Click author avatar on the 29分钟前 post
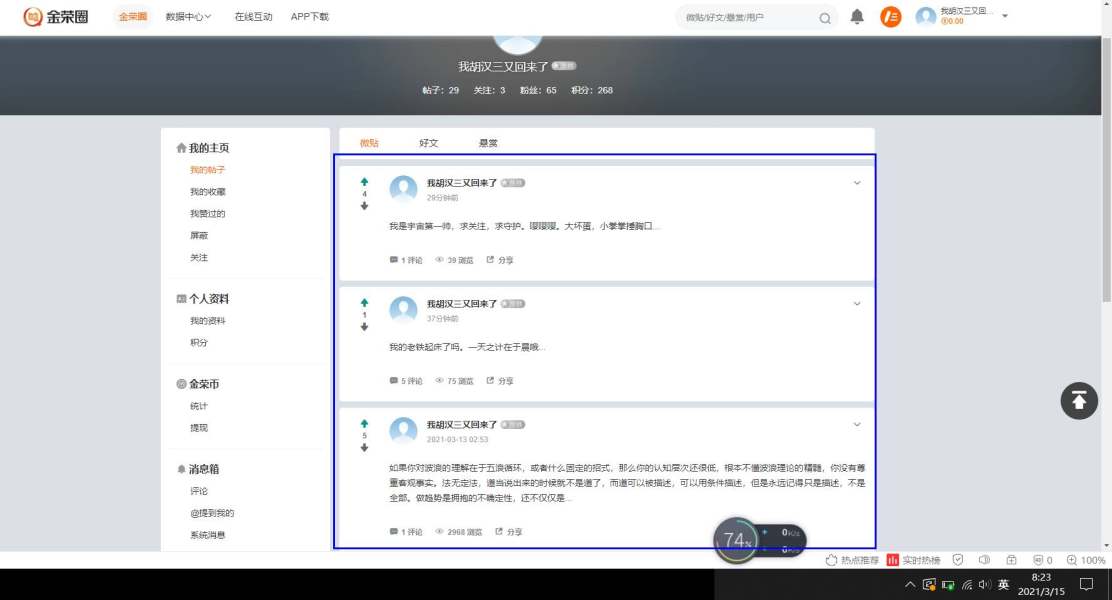Screen dimensions: 1112x600 pyautogui.click(x=404, y=189)
